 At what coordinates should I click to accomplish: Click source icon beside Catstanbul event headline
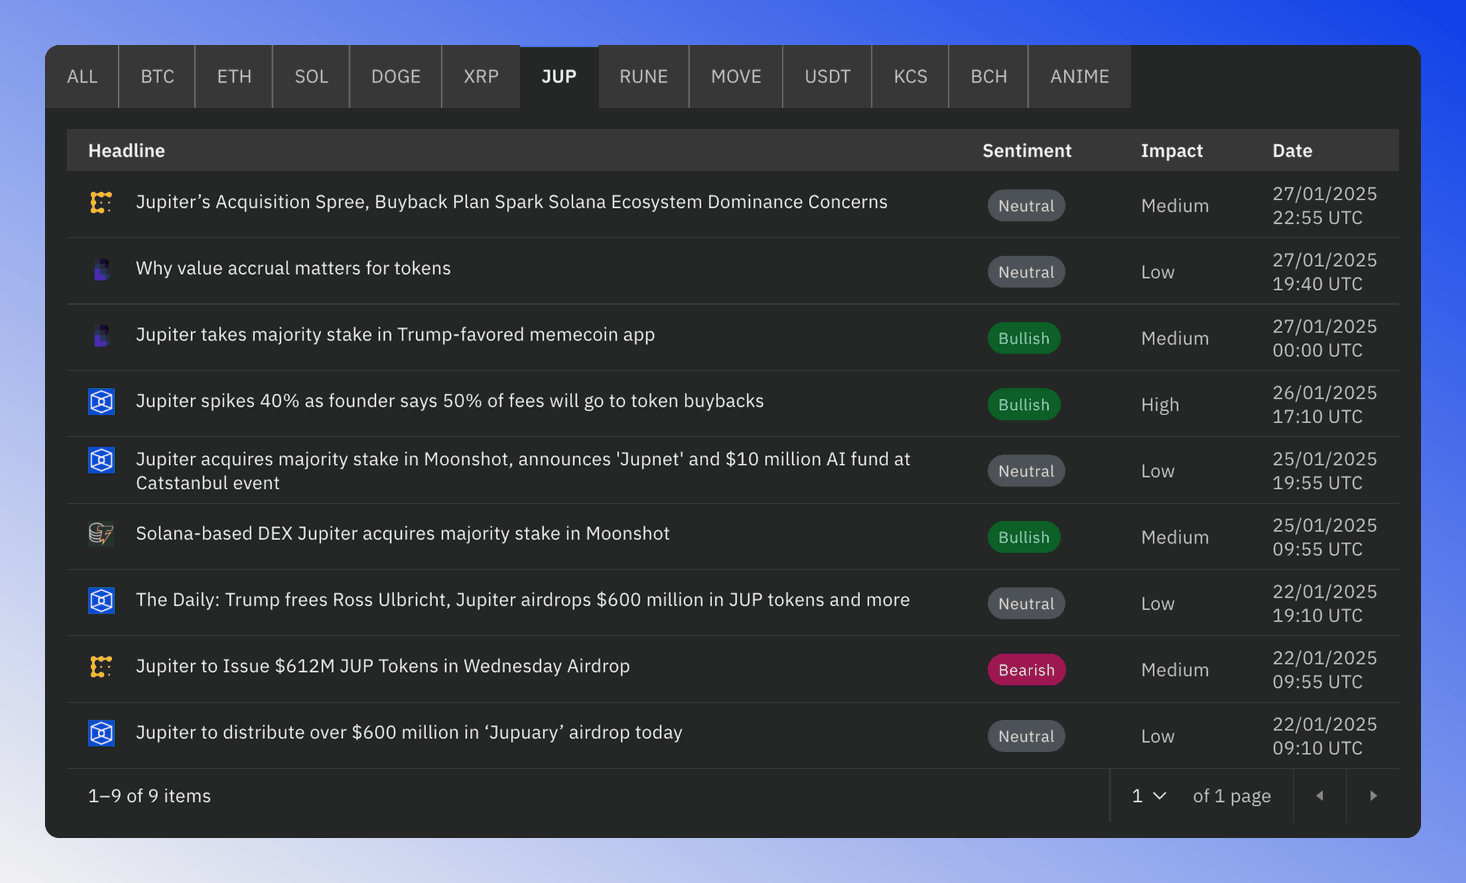point(101,460)
